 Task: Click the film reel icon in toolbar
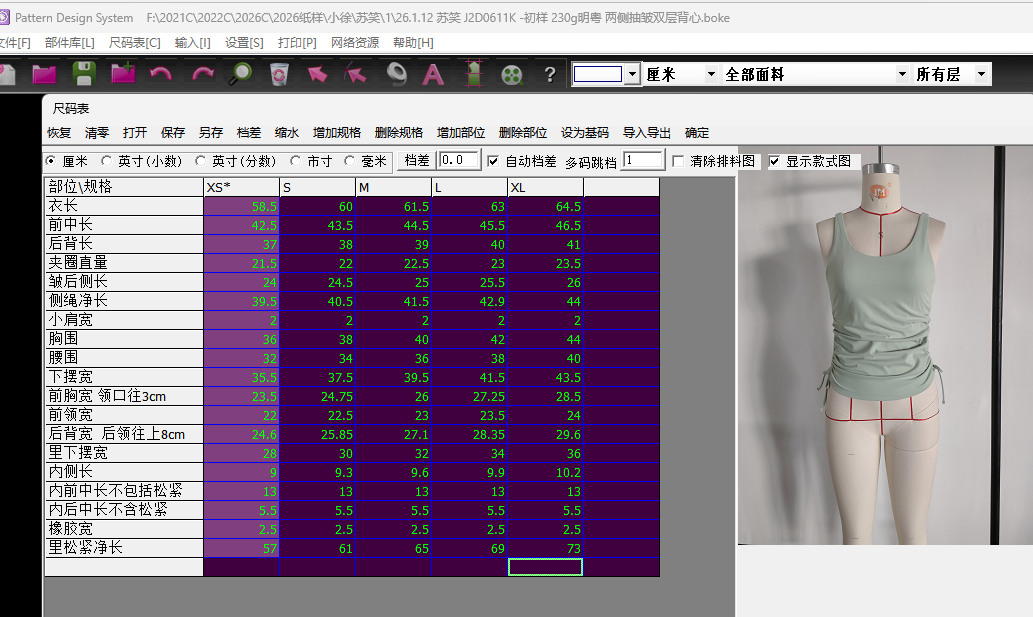point(512,74)
